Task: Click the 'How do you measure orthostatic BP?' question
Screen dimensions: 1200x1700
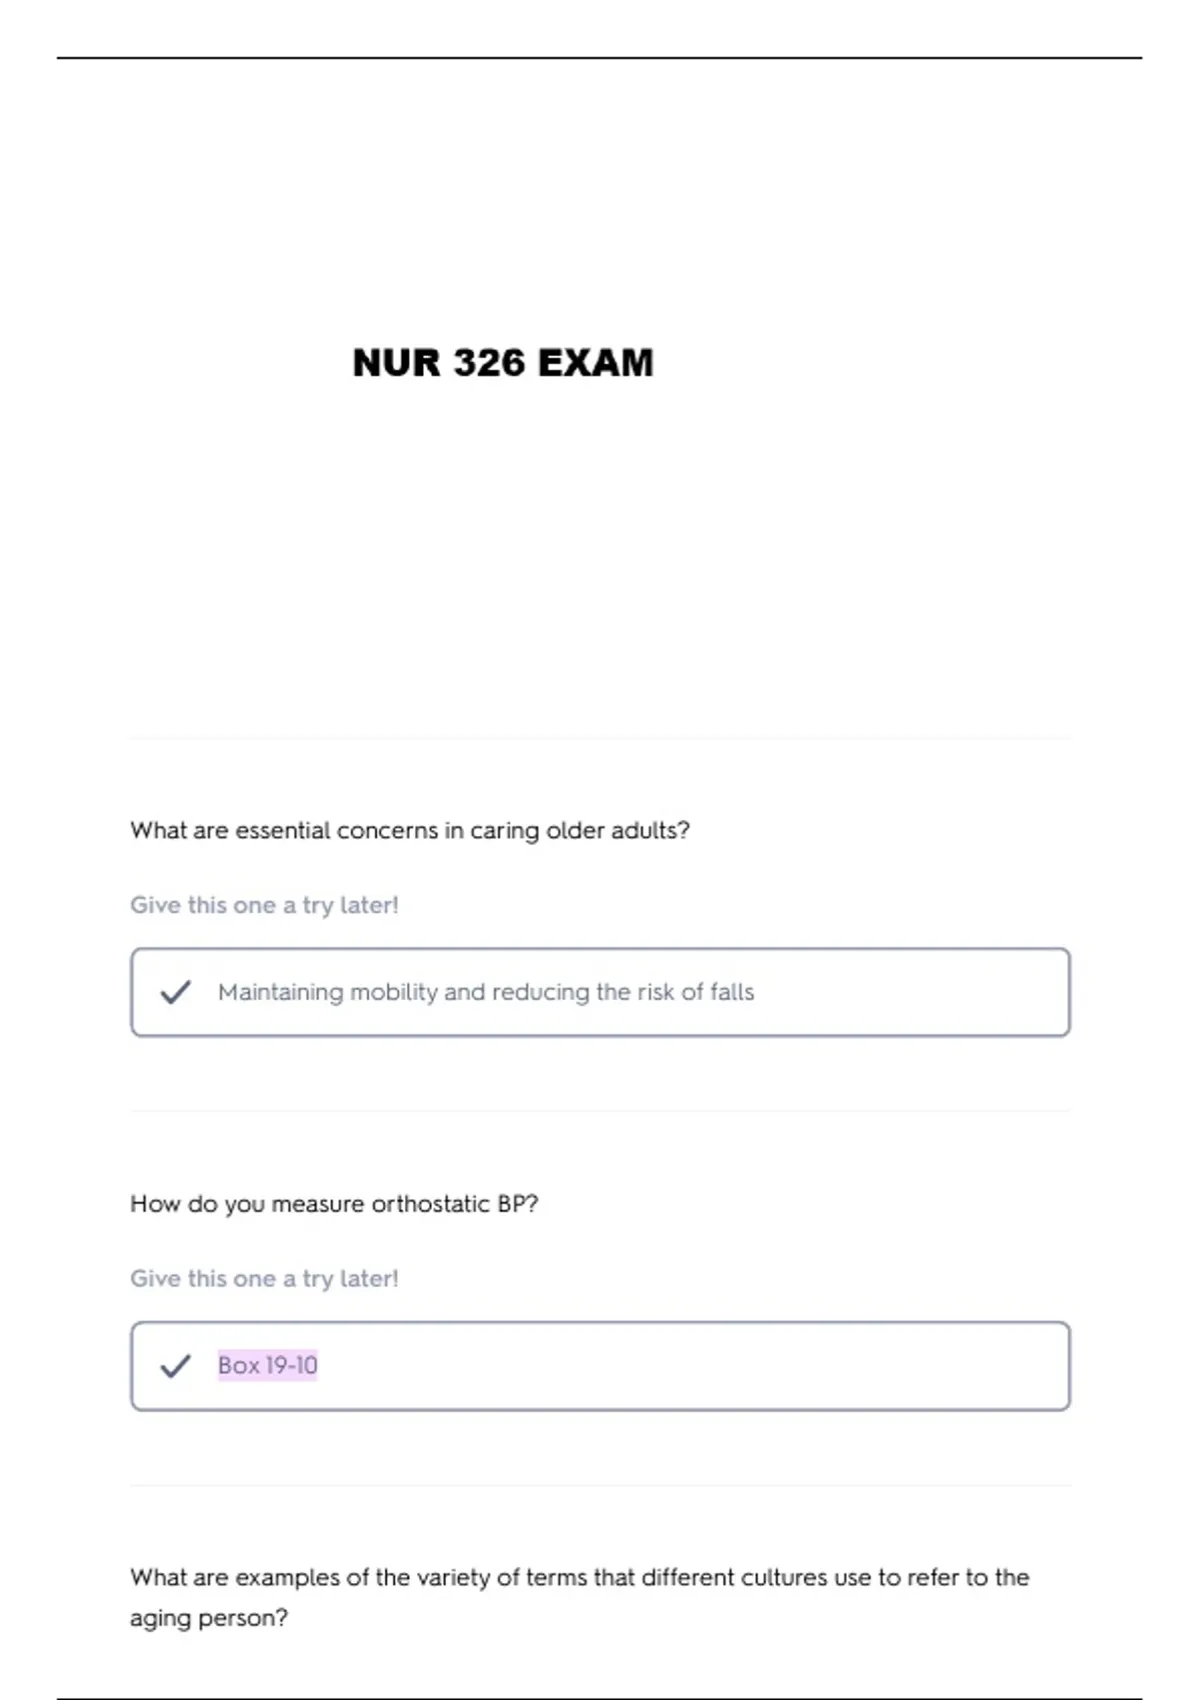Action: click(334, 1204)
